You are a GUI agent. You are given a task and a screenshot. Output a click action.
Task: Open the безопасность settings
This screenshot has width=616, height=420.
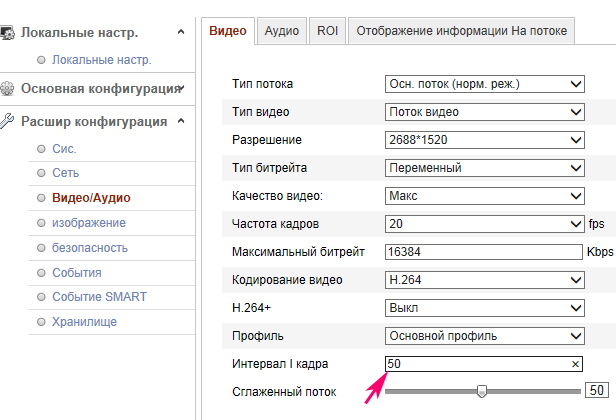tap(90, 248)
